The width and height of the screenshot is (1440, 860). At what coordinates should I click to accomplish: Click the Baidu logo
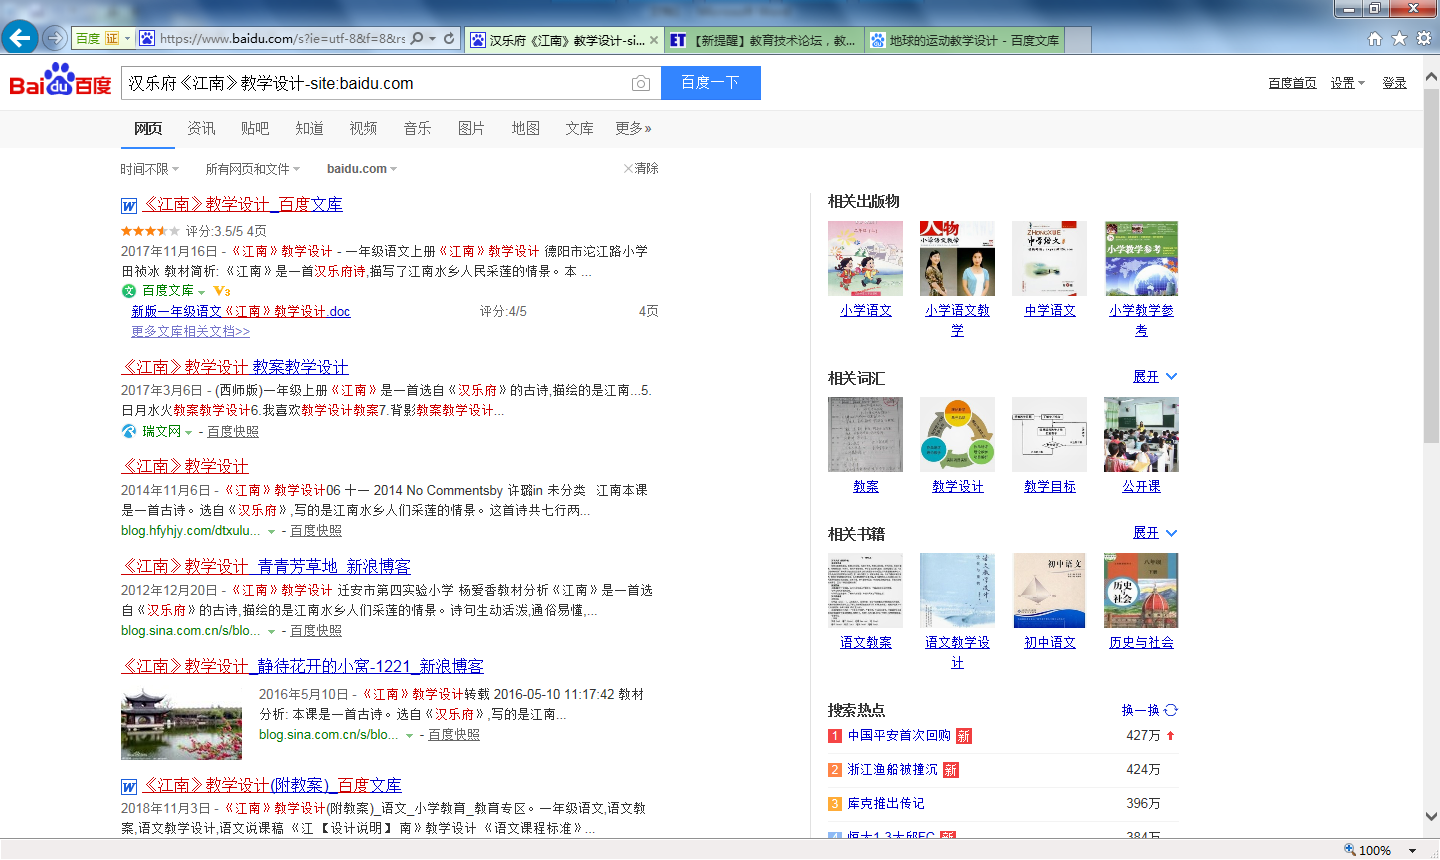[60, 81]
